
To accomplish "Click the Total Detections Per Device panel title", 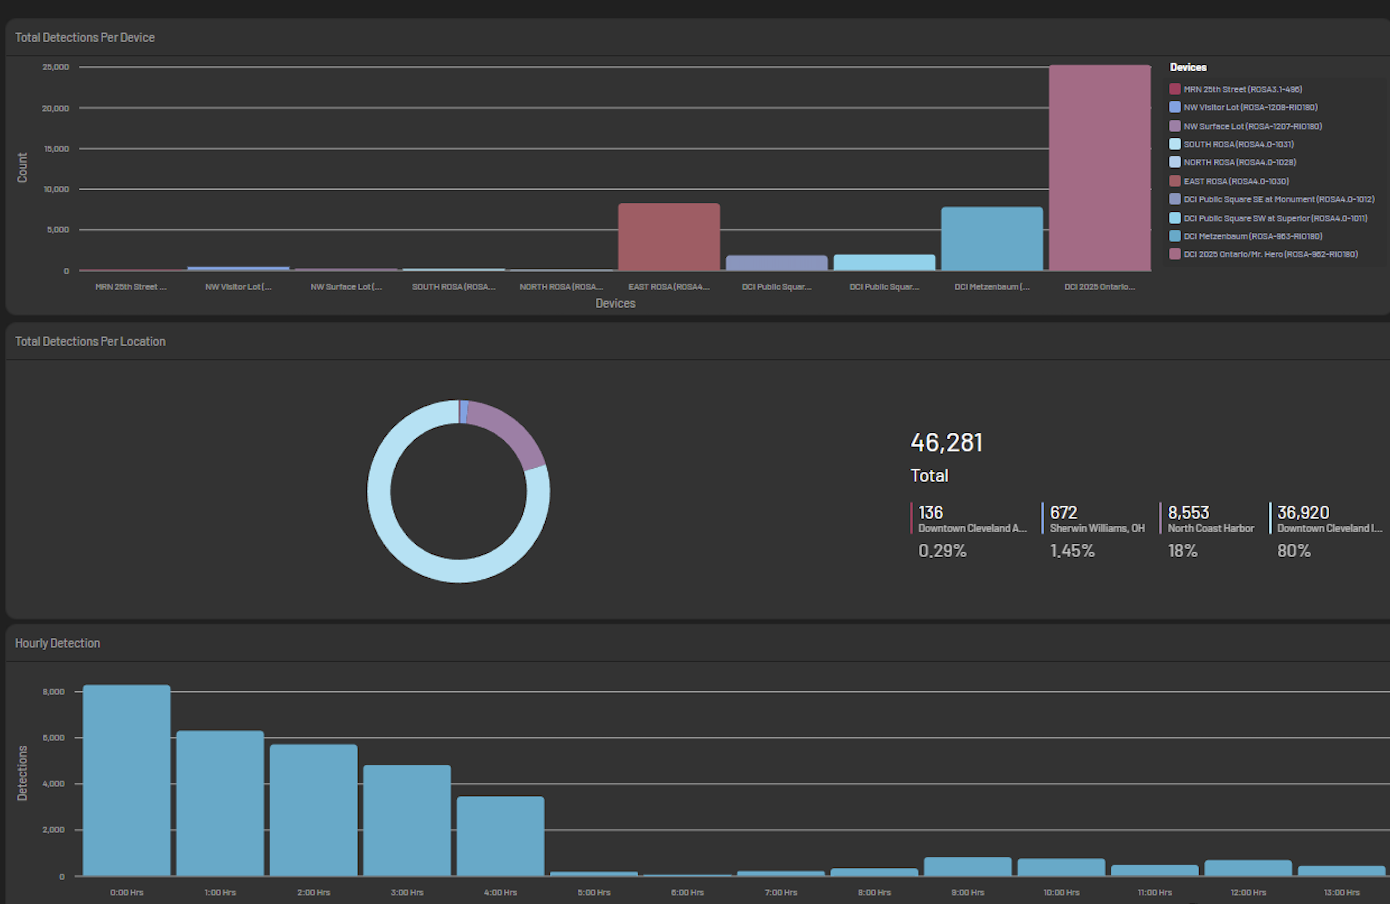I will coord(85,37).
